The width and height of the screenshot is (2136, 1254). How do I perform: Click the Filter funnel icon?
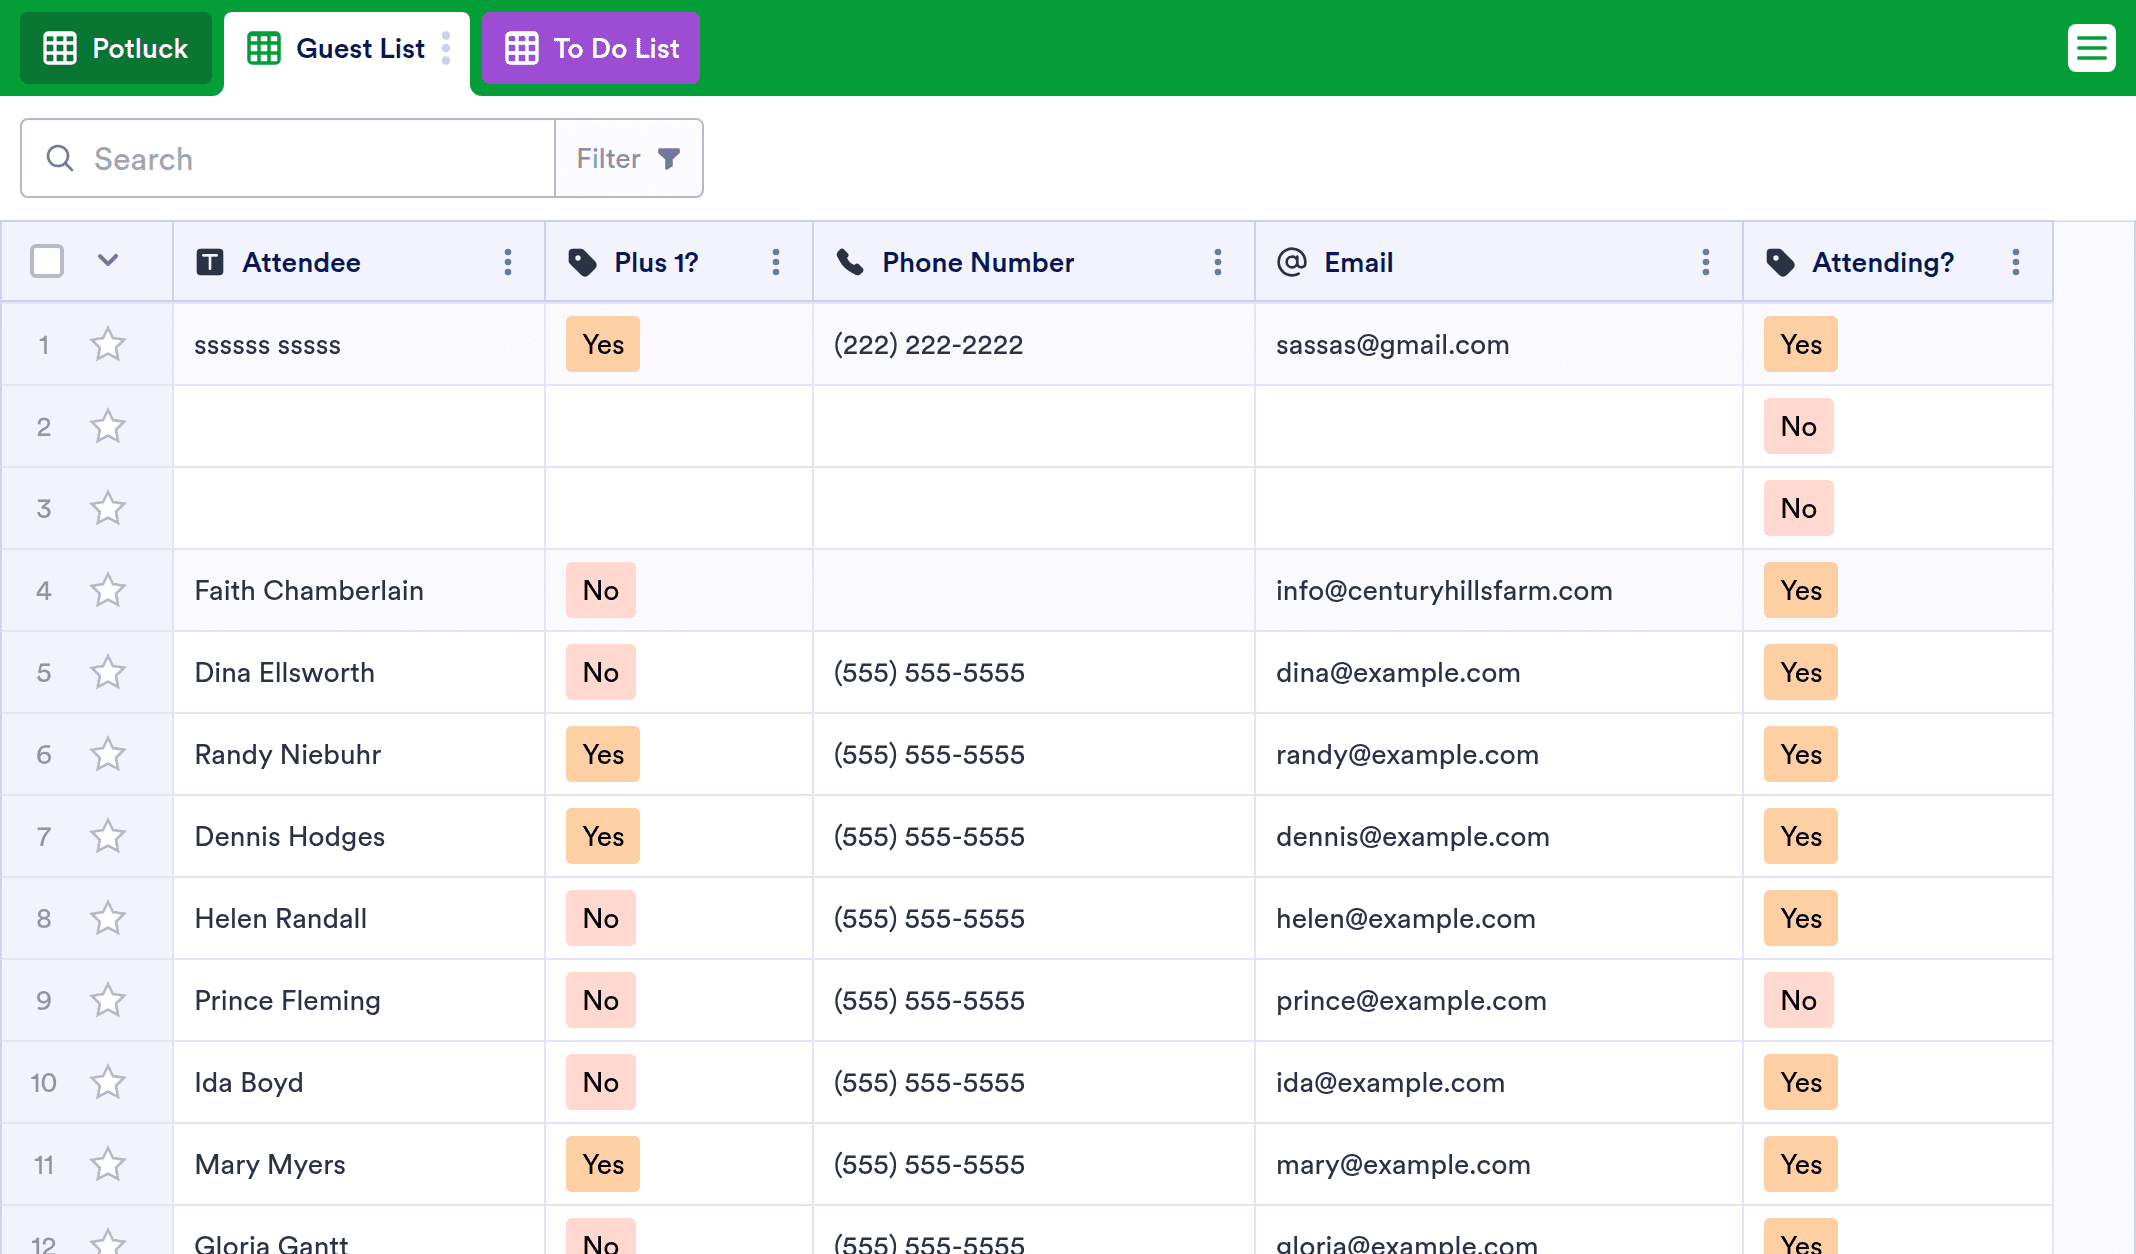[669, 158]
